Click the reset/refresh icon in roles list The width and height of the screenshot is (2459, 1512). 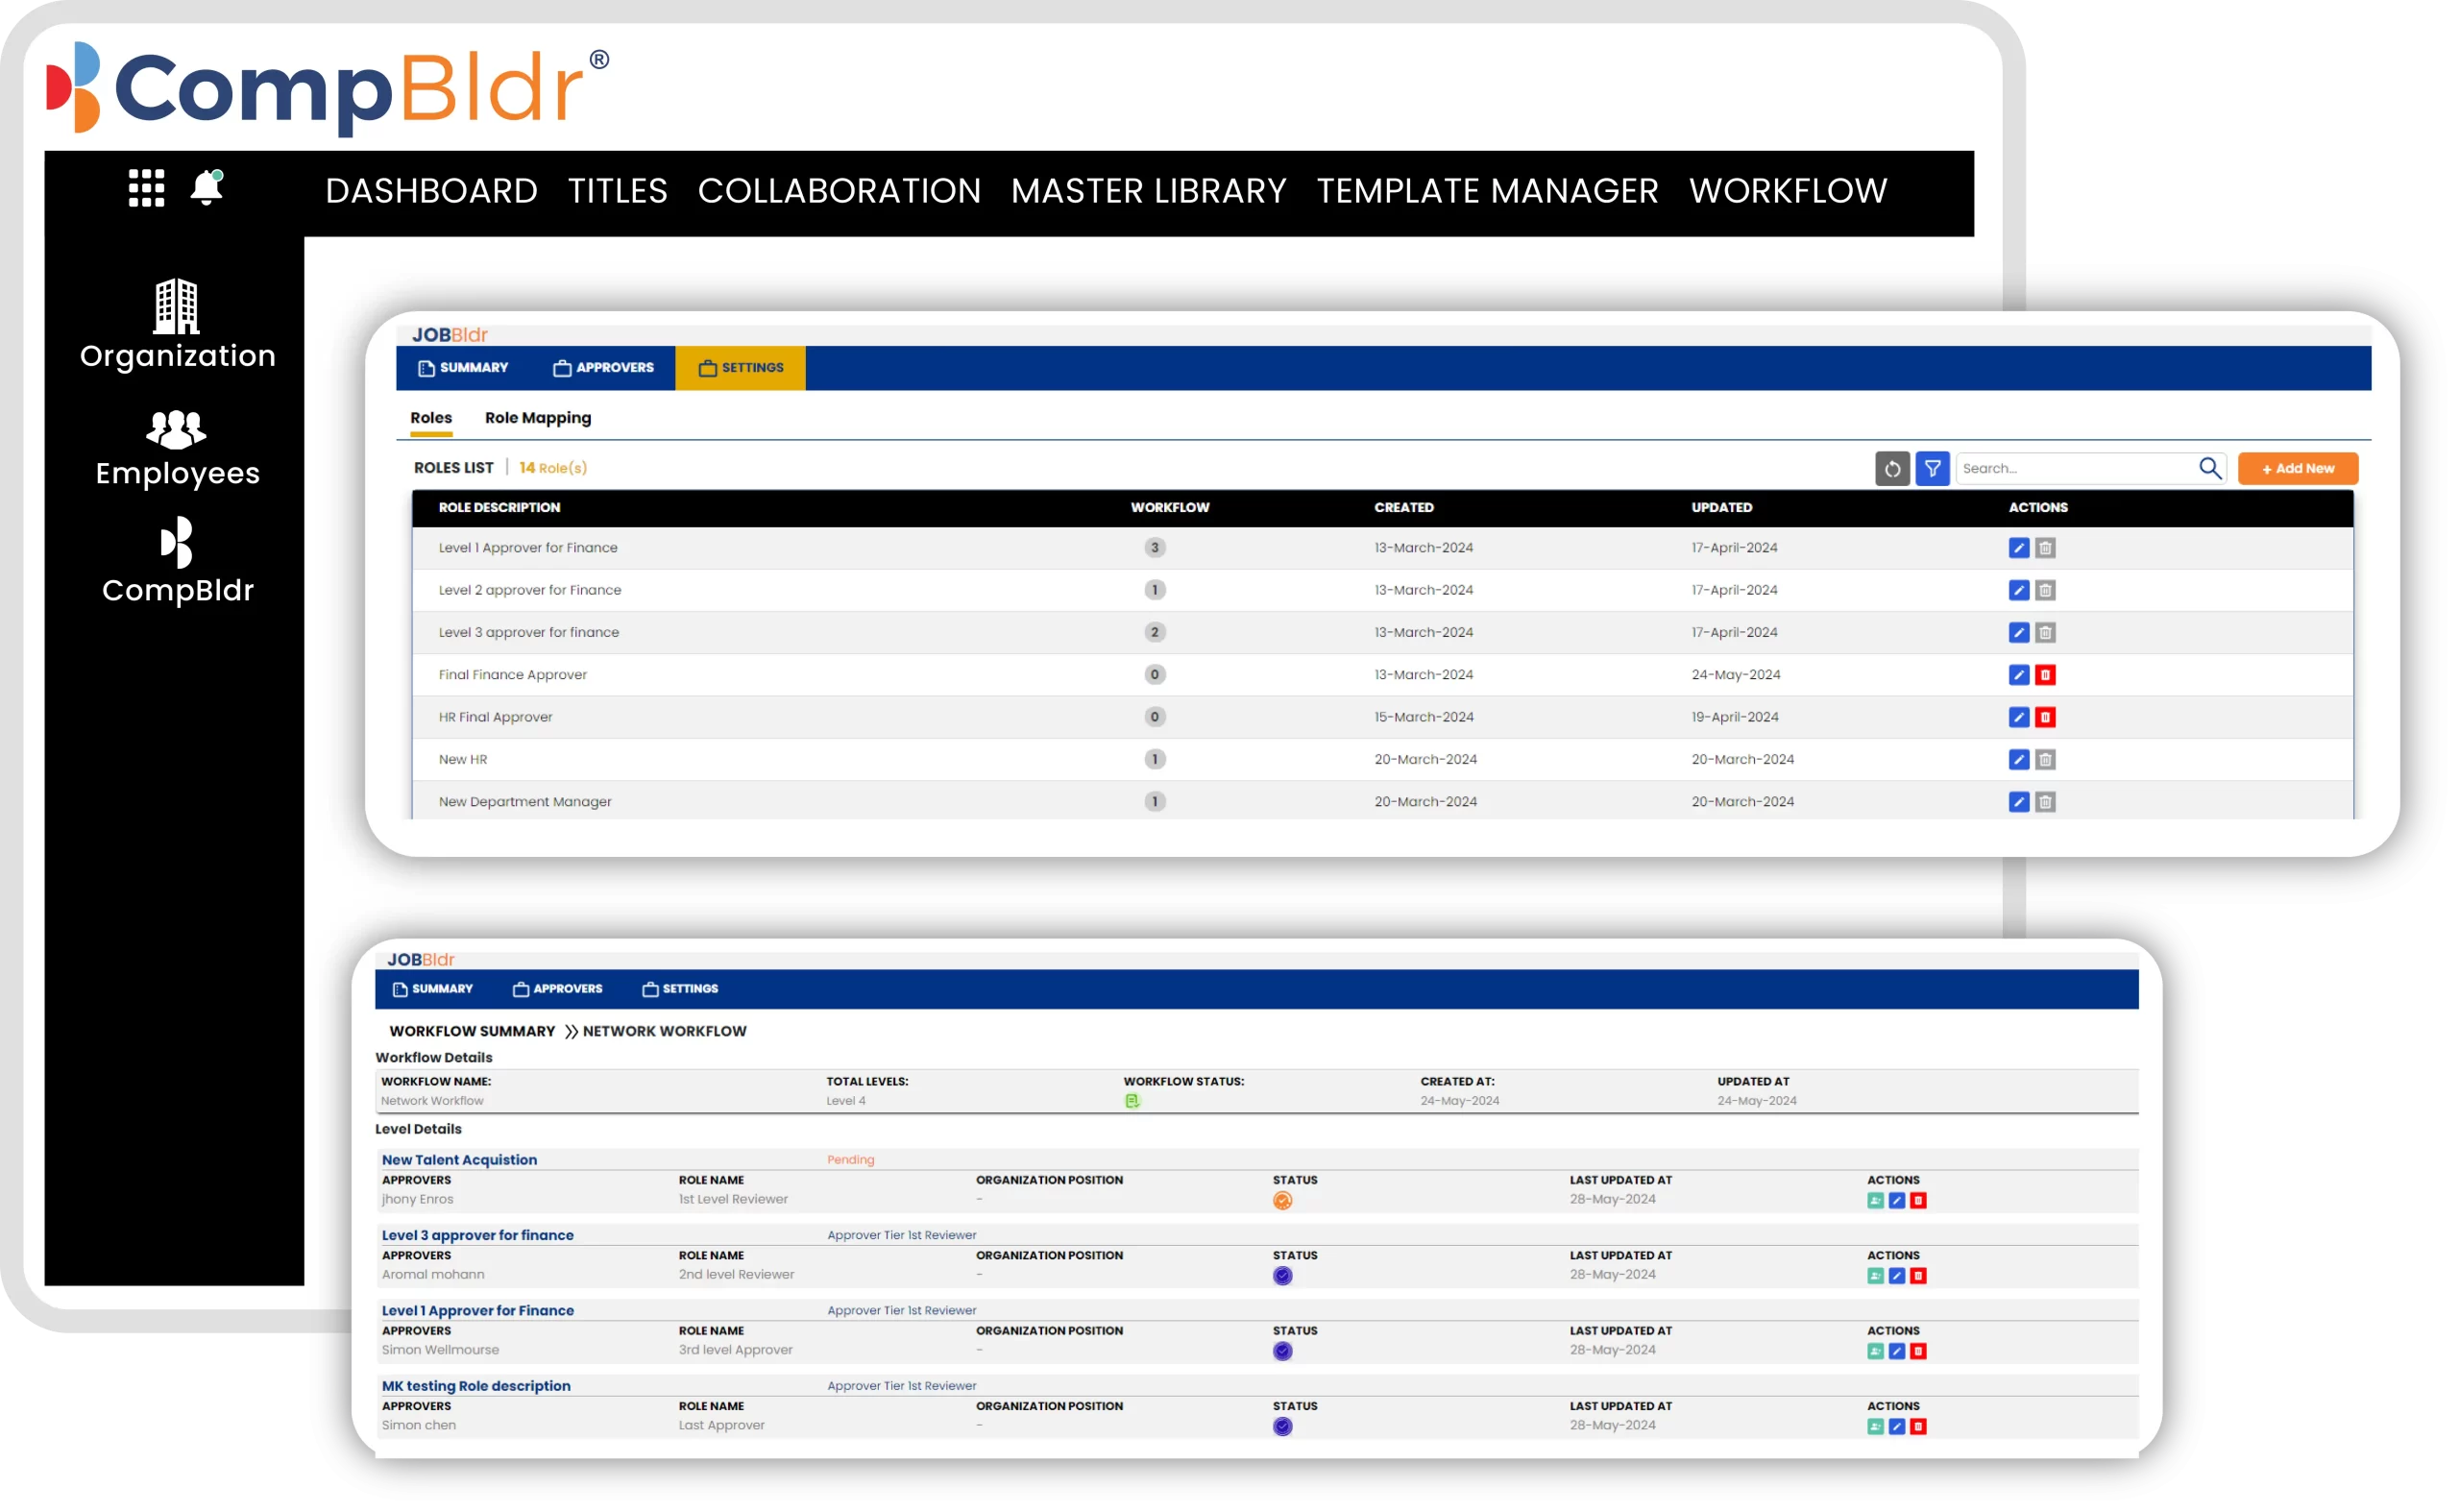[1893, 469]
